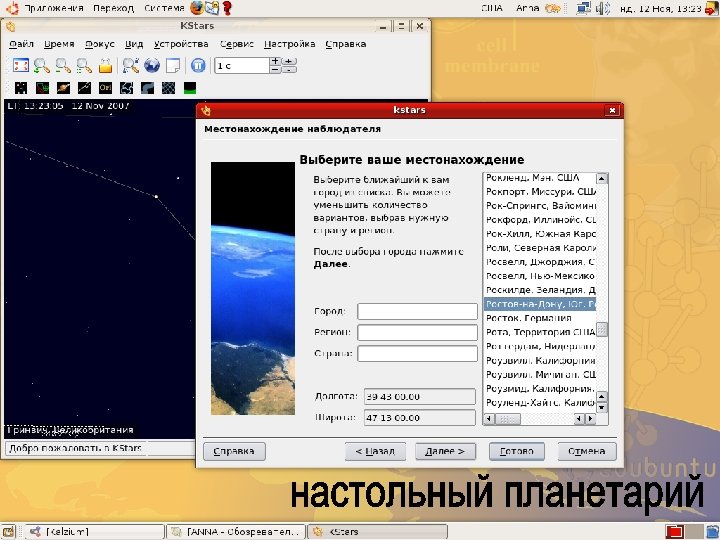
Task: Select Рокленд, Мэн, США in city list
Action: [x=540, y=178]
